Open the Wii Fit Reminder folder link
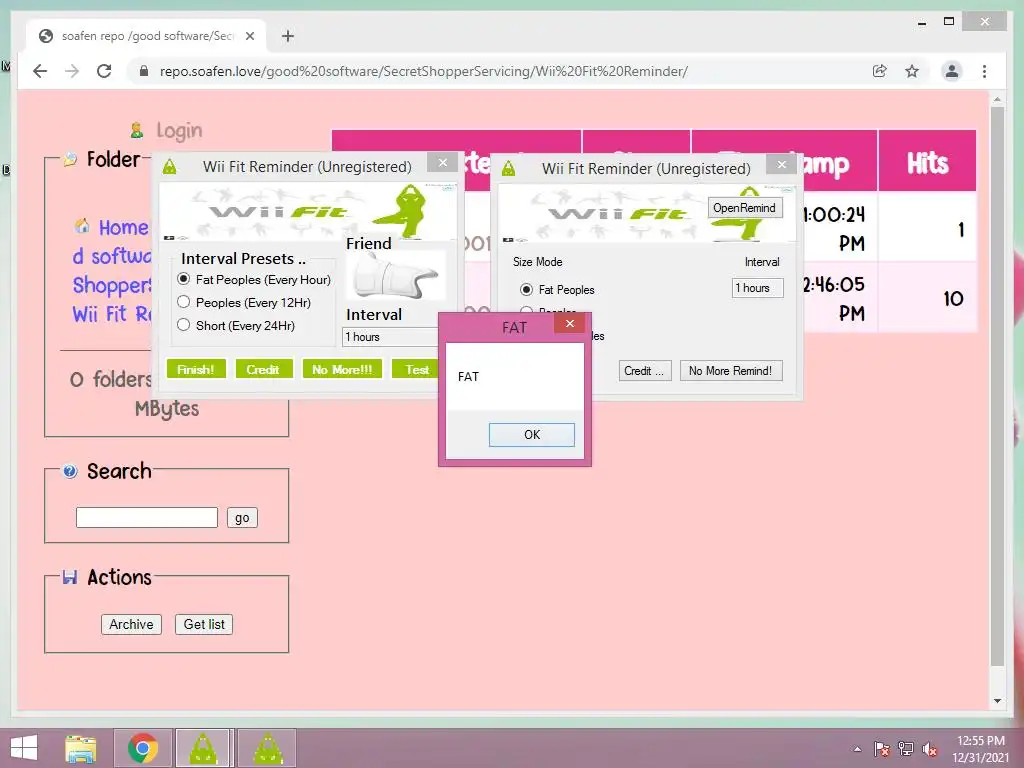The image size is (1024, 768). click(112, 314)
